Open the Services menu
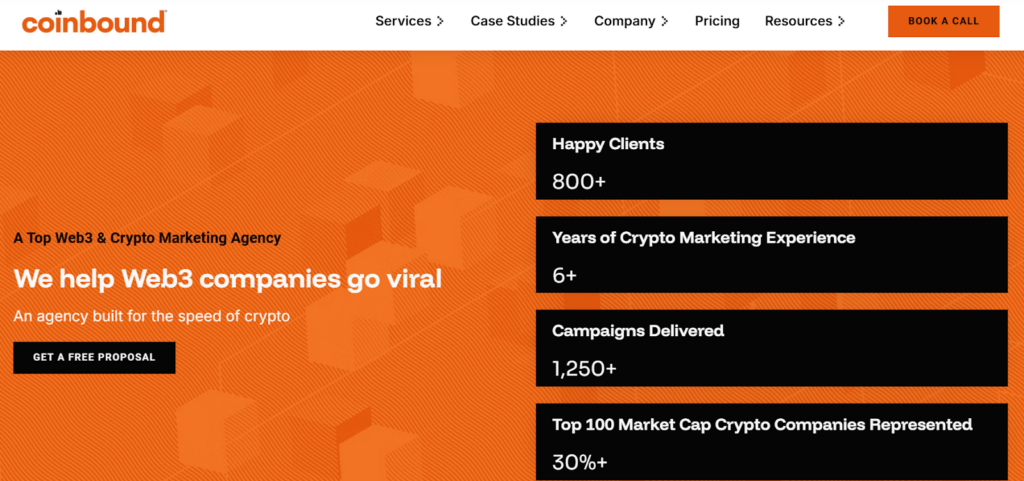This screenshot has height=481, width=1024. (x=403, y=21)
